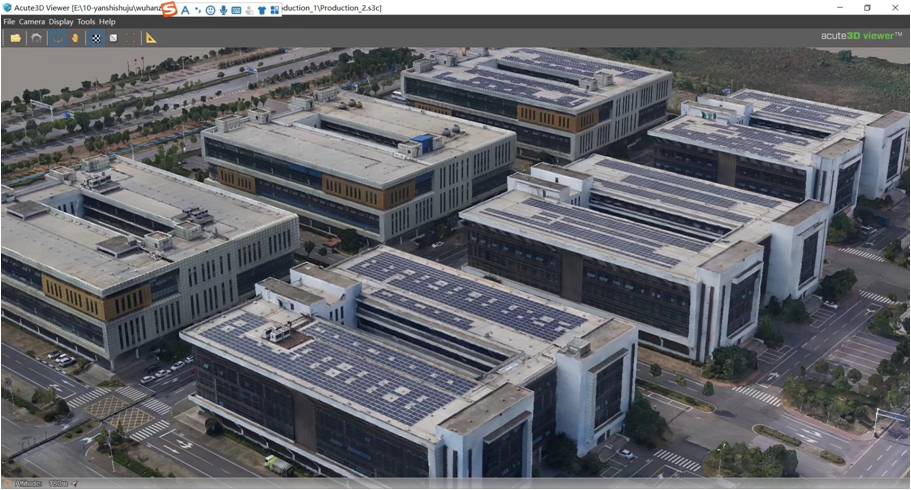Select the measurement triangle tool
Viewport: 911px width, 490px height.
(151, 38)
